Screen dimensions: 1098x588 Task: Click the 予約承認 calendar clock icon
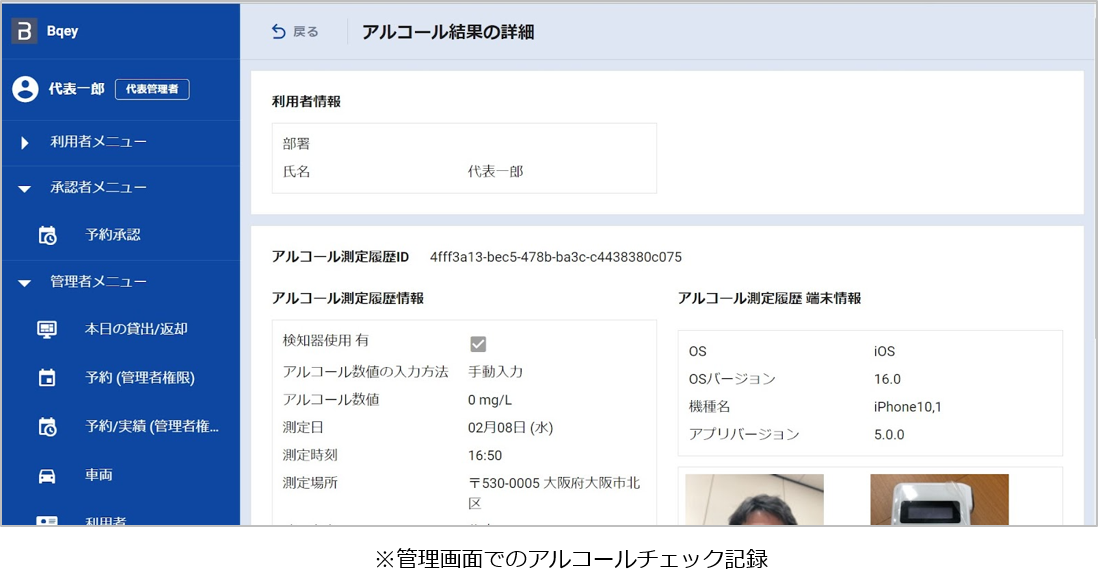[x=47, y=236]
